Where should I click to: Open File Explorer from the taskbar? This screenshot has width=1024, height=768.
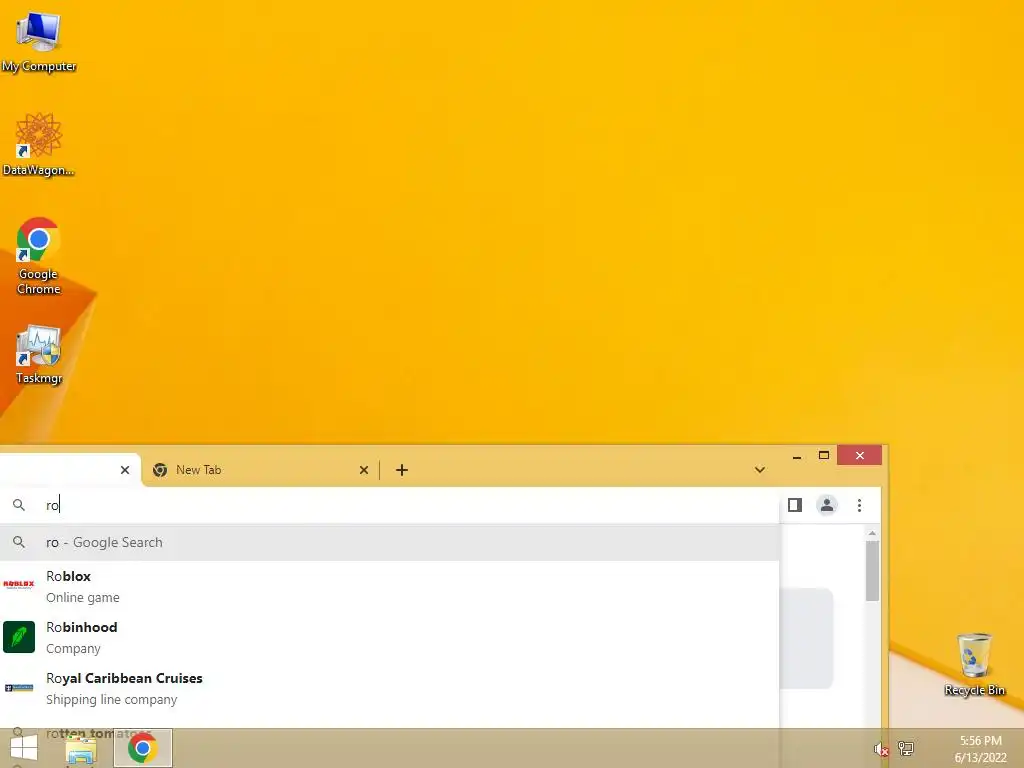point(81,749)
